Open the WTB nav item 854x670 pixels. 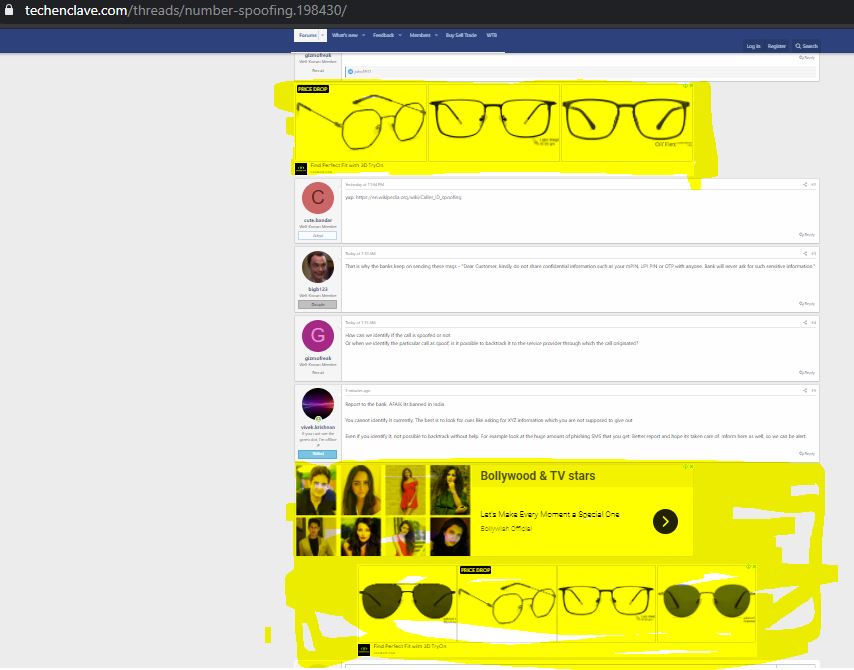click(491, 35)
